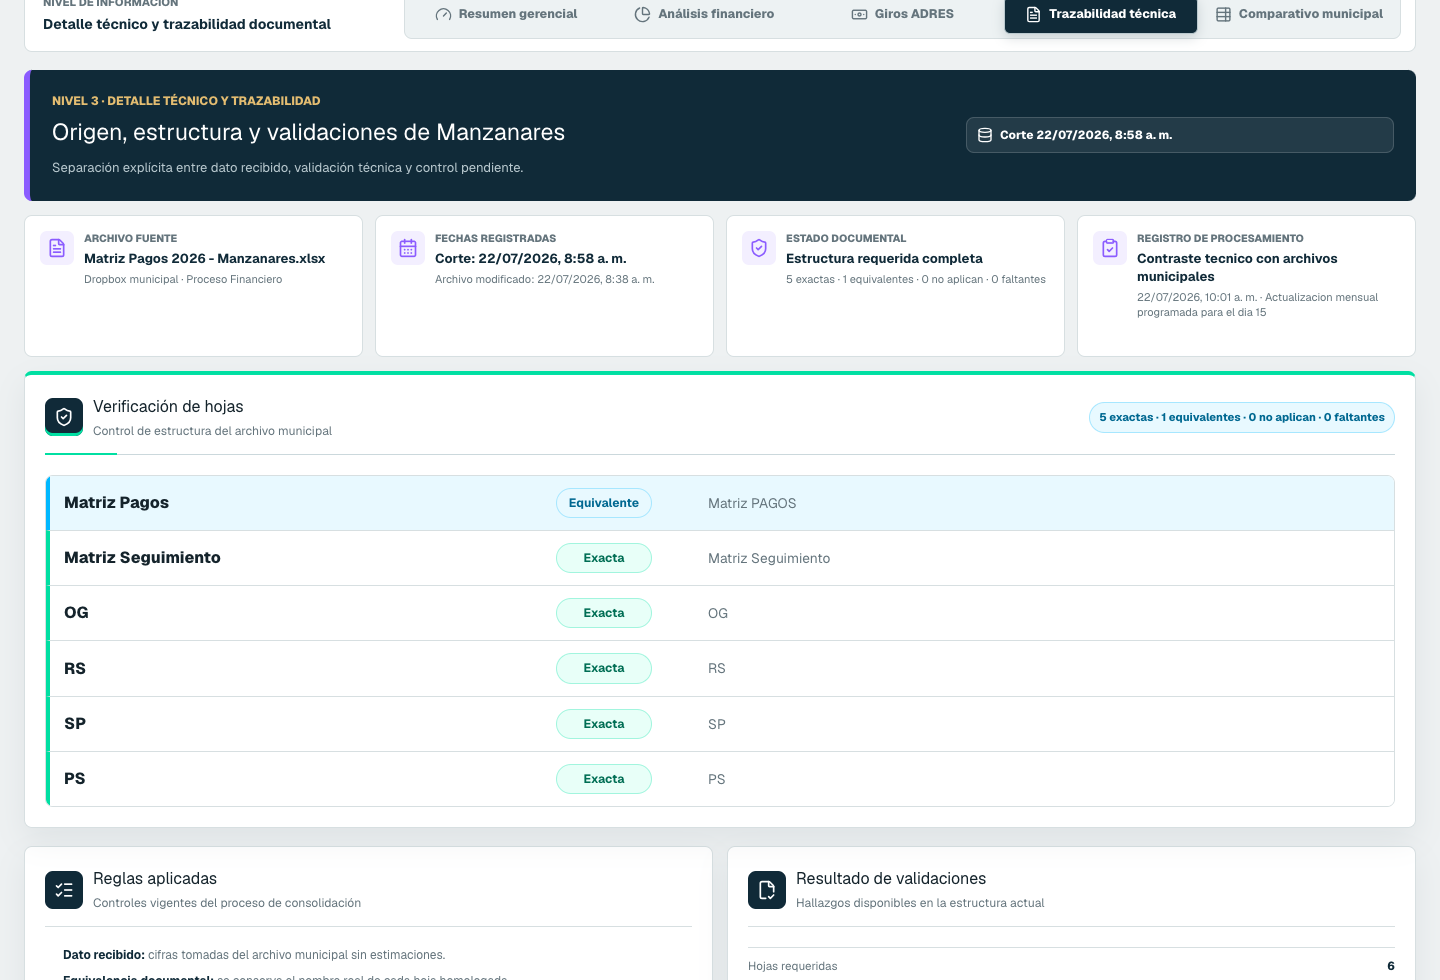Click Contraste tecnico con archivos municipales text
This screenshot has width=1440, height=980.
1237,267
